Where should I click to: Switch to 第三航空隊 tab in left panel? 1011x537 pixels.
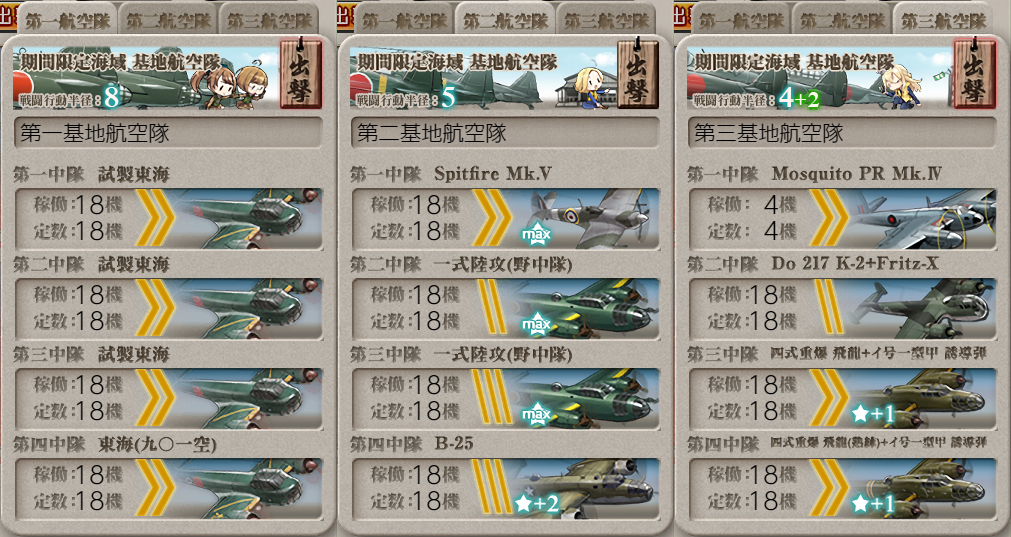coord(270,19)
